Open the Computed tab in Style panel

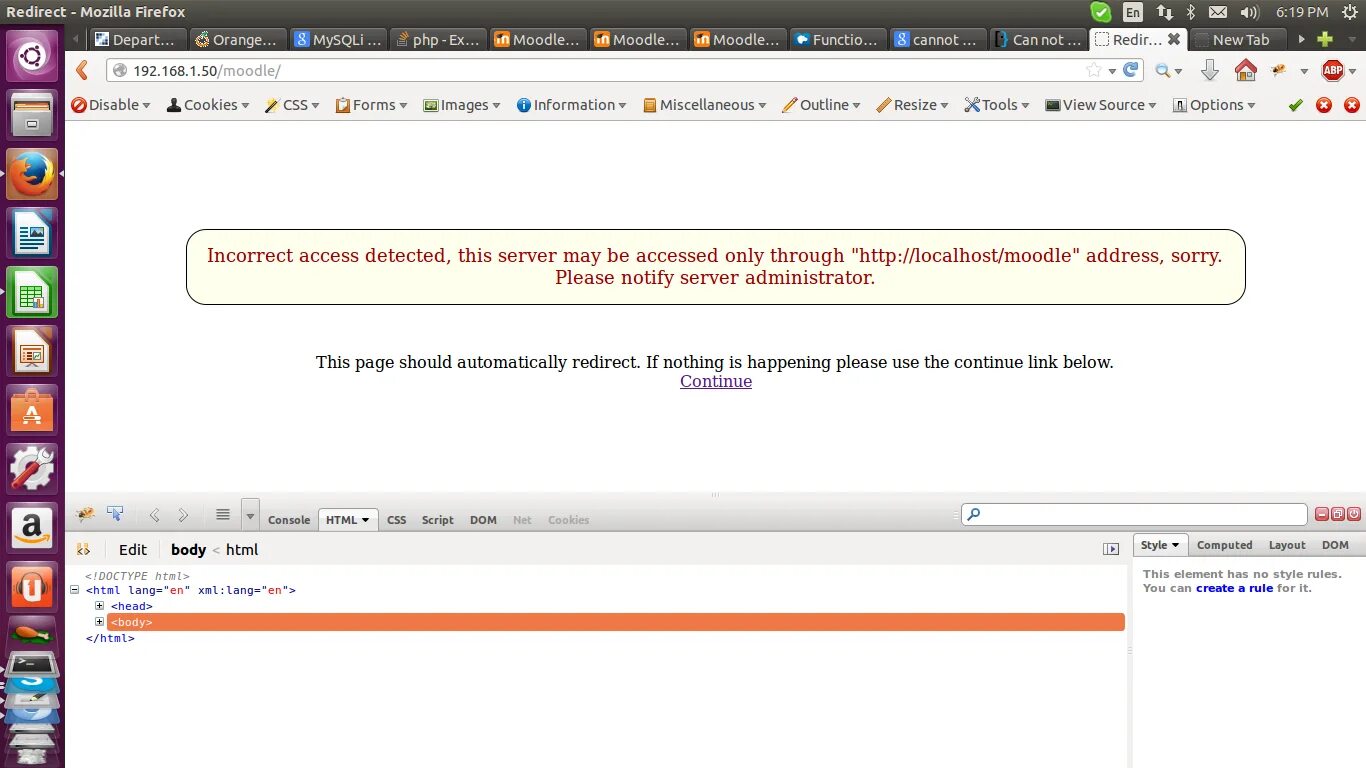click(x=1224, y=545)
